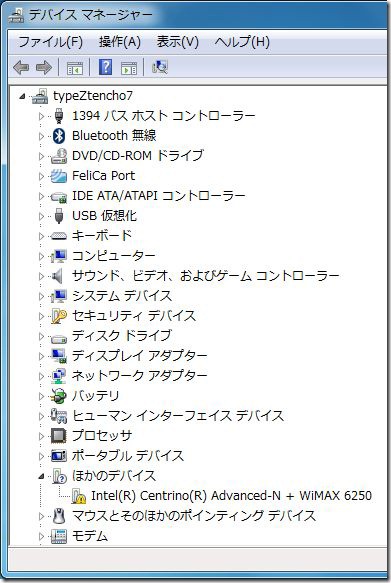391x583 pixels.
Task: Select the ポータブル デバイス label
Action: pos(128,456)
